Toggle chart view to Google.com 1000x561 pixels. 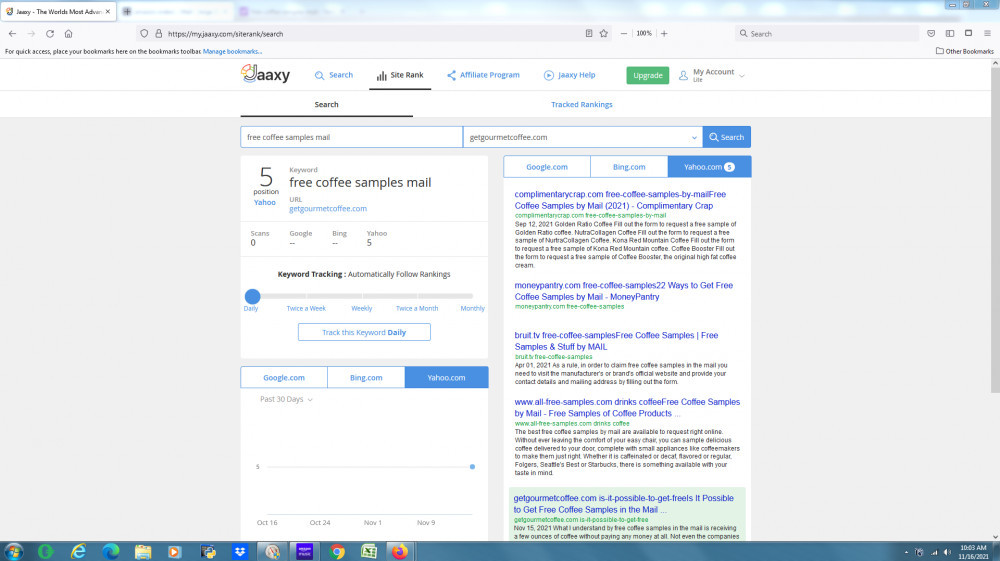(x=284, y=378)
